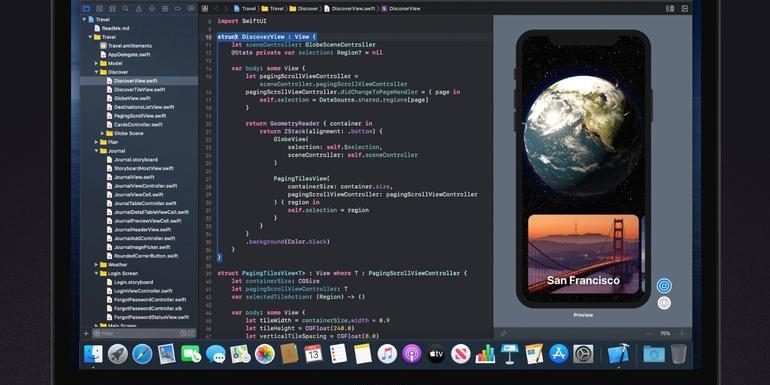Select Travel project in the breadcrumb
Image resolution: width=770 pixels, height=385 pixels.
click(244, 8)
